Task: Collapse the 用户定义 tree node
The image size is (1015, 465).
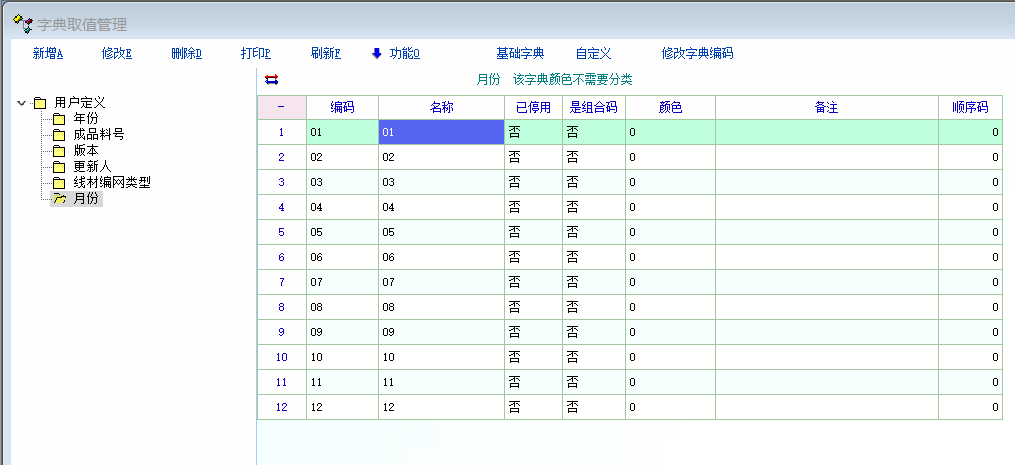Action: (22, 102)
